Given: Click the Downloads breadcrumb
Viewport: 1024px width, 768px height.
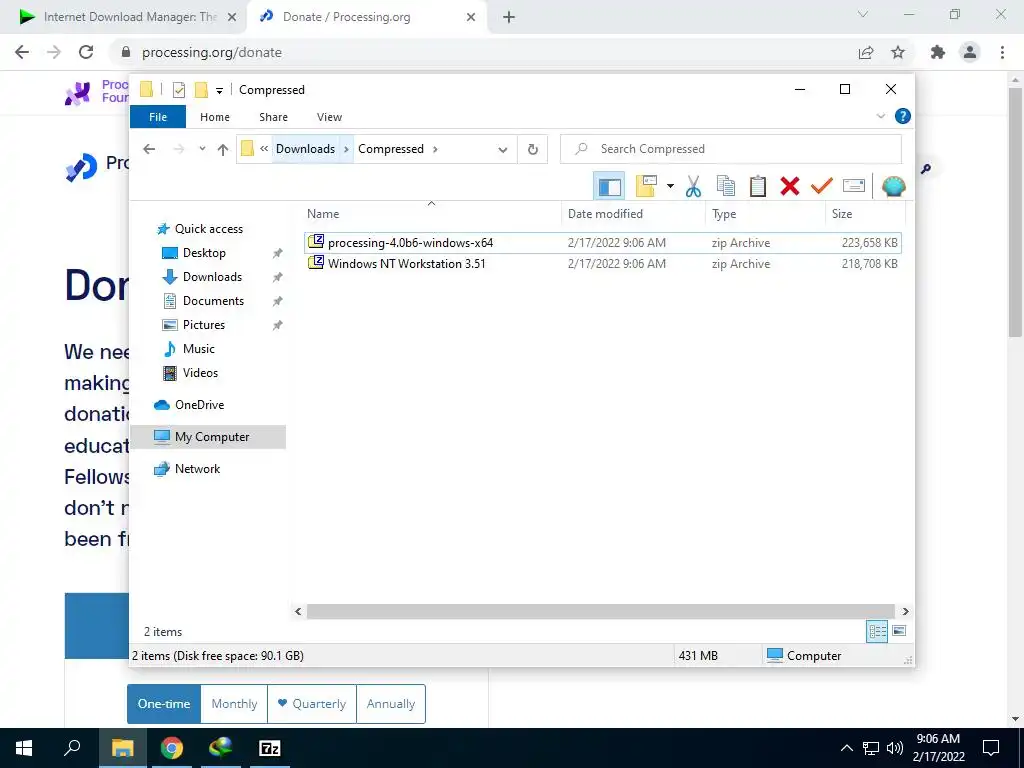Looking at the screenshot, I should click(305, 149).
